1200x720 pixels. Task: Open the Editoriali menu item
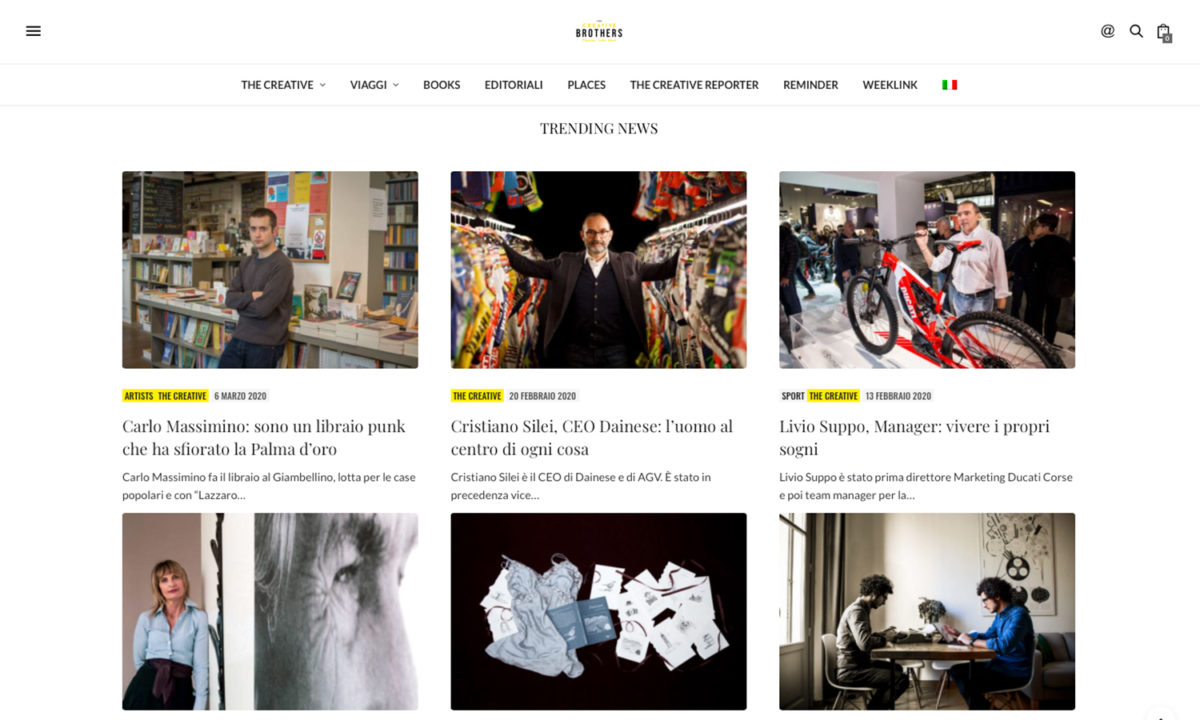click(x=513, y=85)
